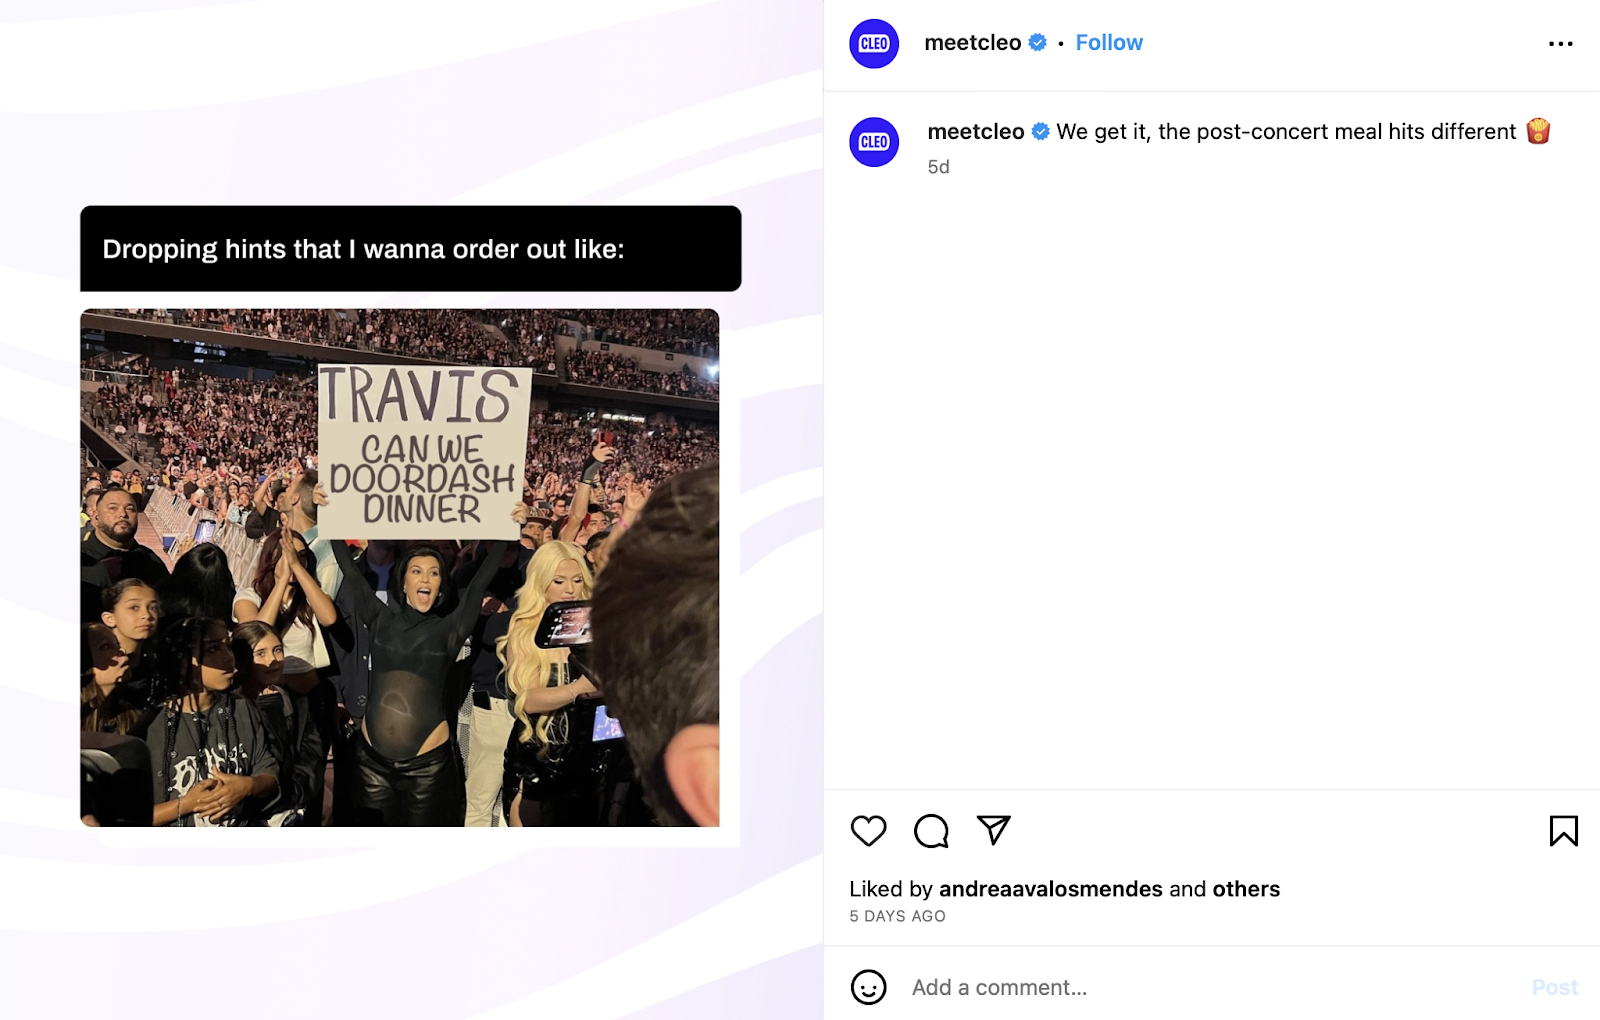Like the post with the heart icon
Viewport: 1600px width, 1020px height.
(x=868, y=831)
